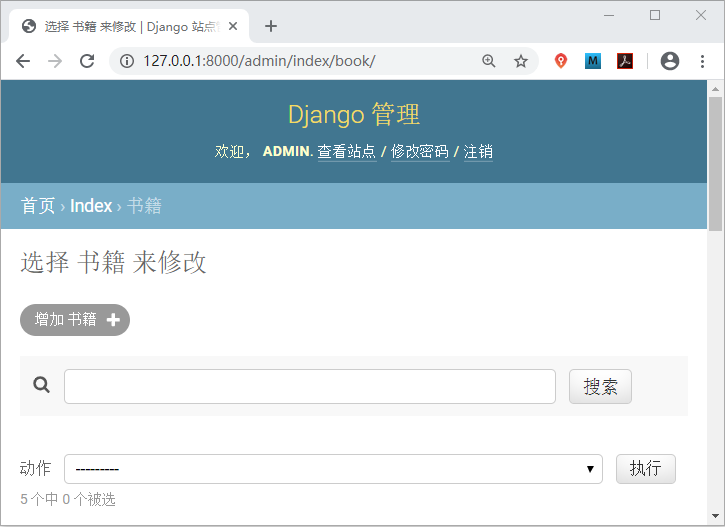Bookmark this page with the star
Viewport: 725px width, 527px height.
point(521,61)
